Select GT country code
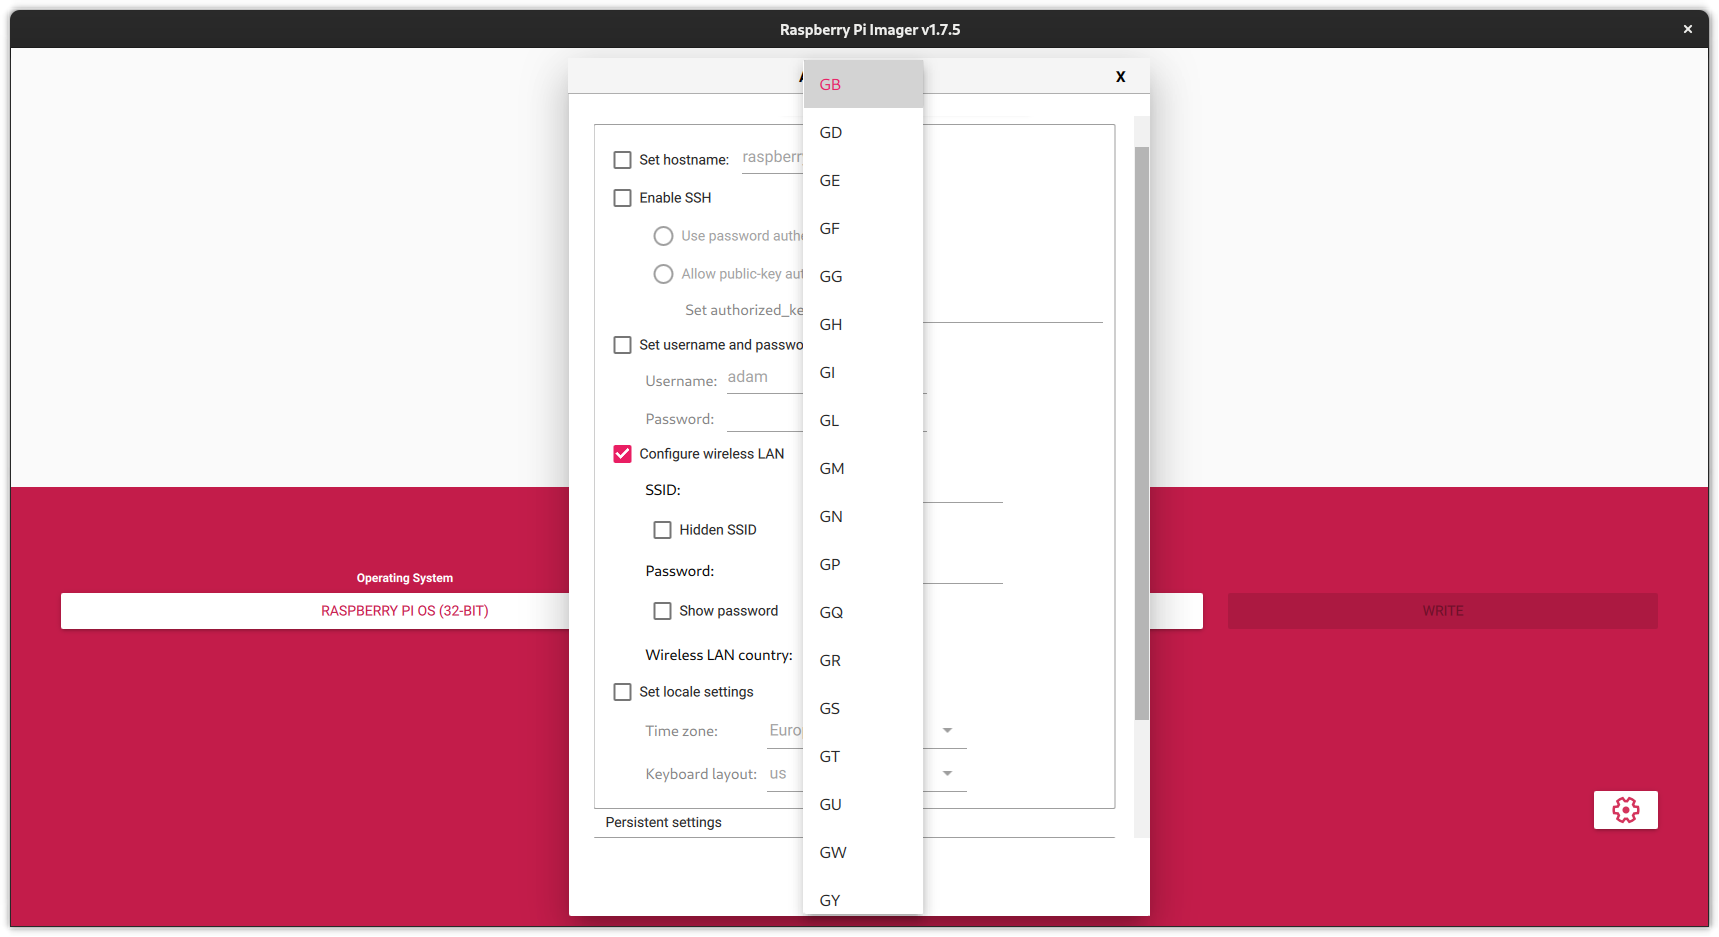This screenshot has width=1719, height=937. coord(863,756)
